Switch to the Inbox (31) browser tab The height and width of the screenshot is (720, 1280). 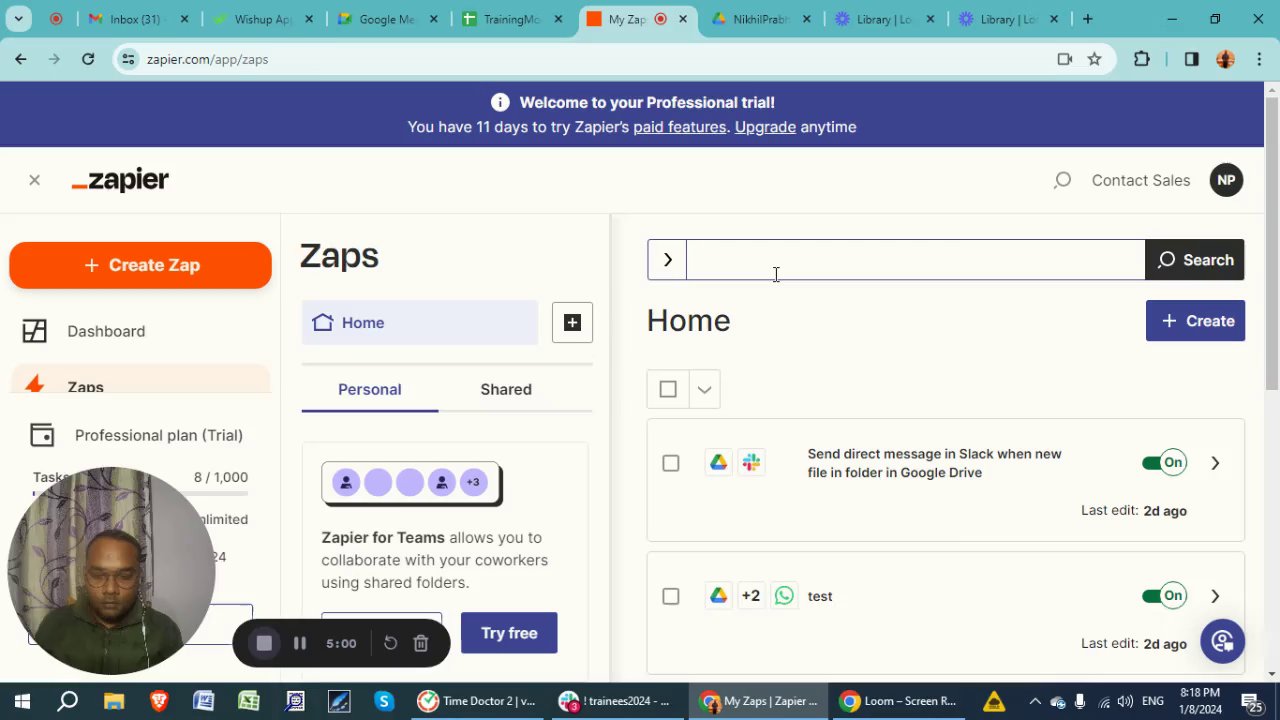point(137,19)
